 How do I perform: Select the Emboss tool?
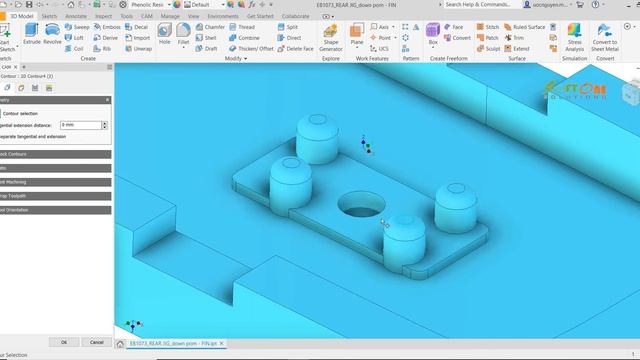click(x=107, y=27)
